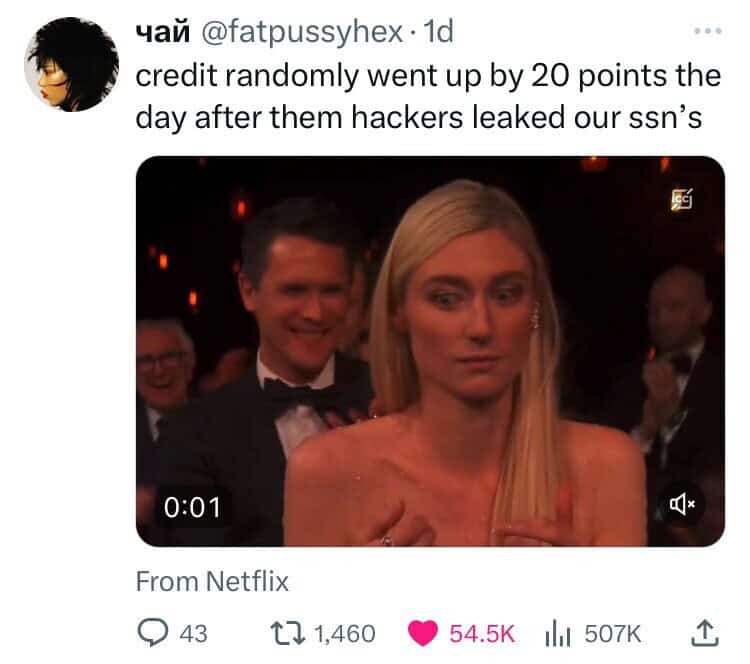The width and height of the screenshot is (750, 664).
Task: Open the view analytics bar chart icon
Action: pos(558,633)
